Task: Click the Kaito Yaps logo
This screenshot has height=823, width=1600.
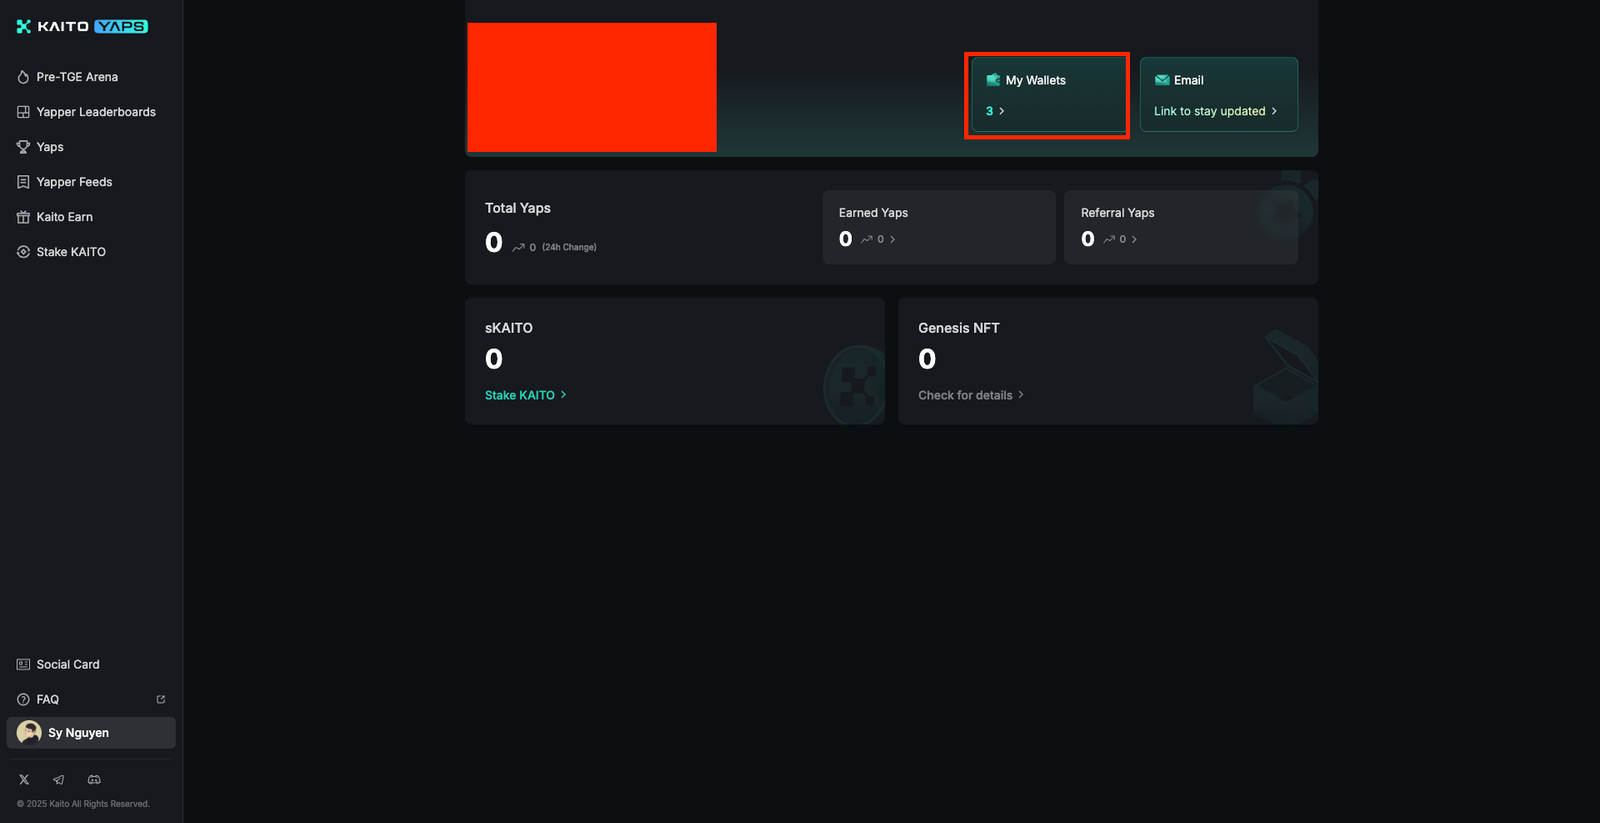Action: point(82,26)
